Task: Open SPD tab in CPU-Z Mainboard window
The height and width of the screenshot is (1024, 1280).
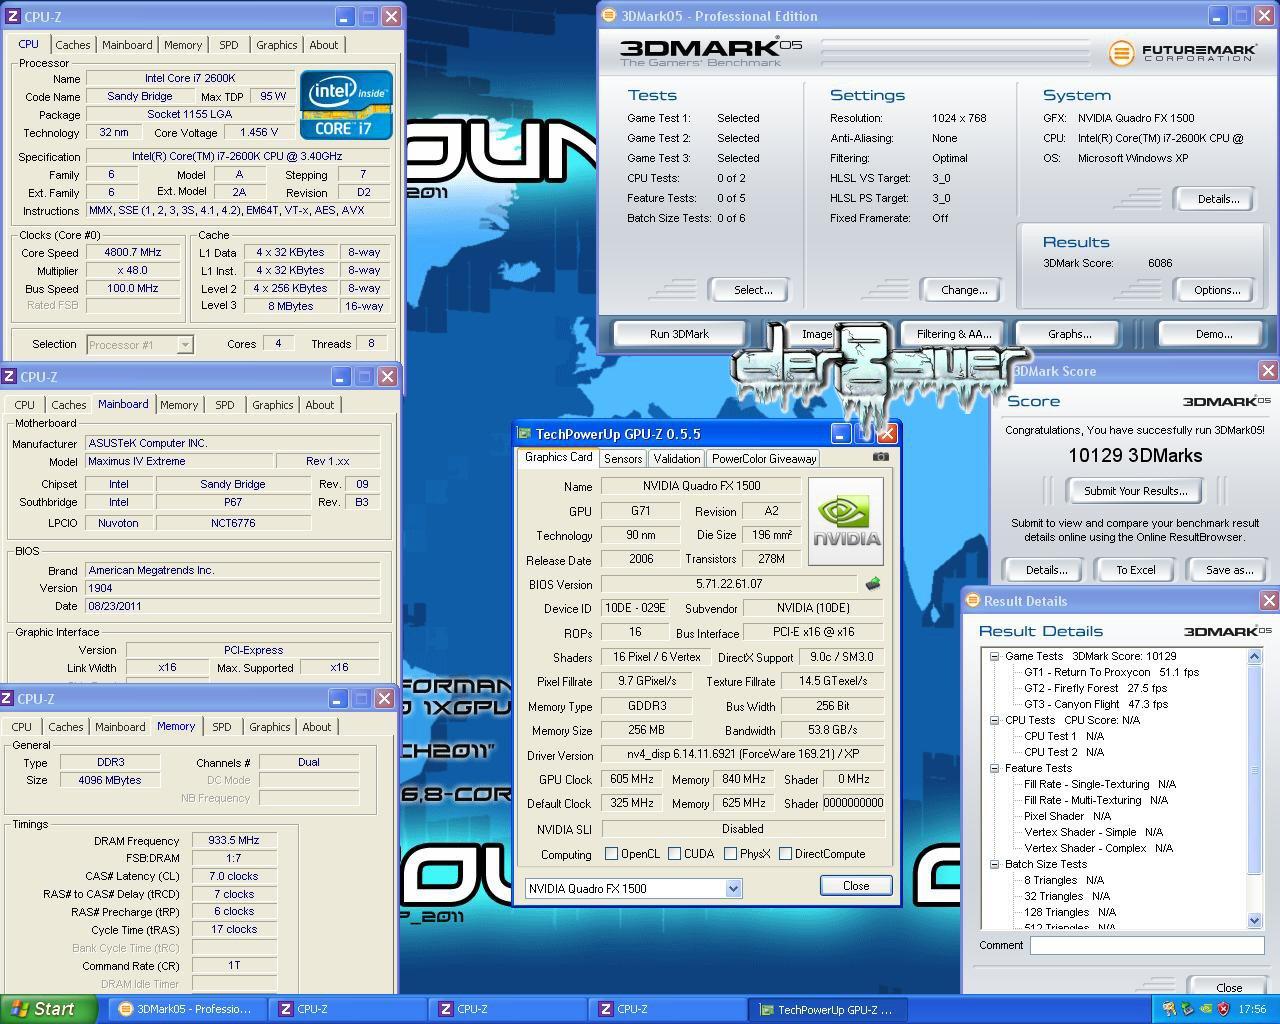Action: point(225,405)
